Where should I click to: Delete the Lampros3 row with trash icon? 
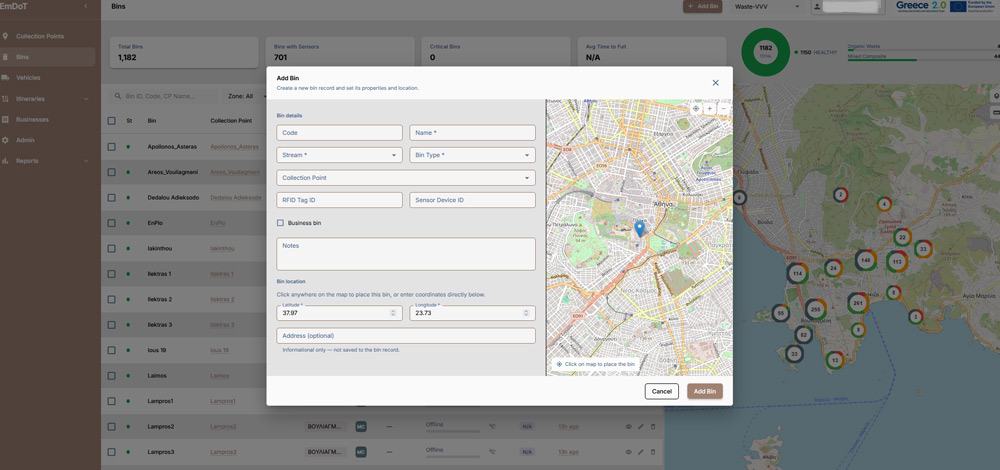point(652,452)
